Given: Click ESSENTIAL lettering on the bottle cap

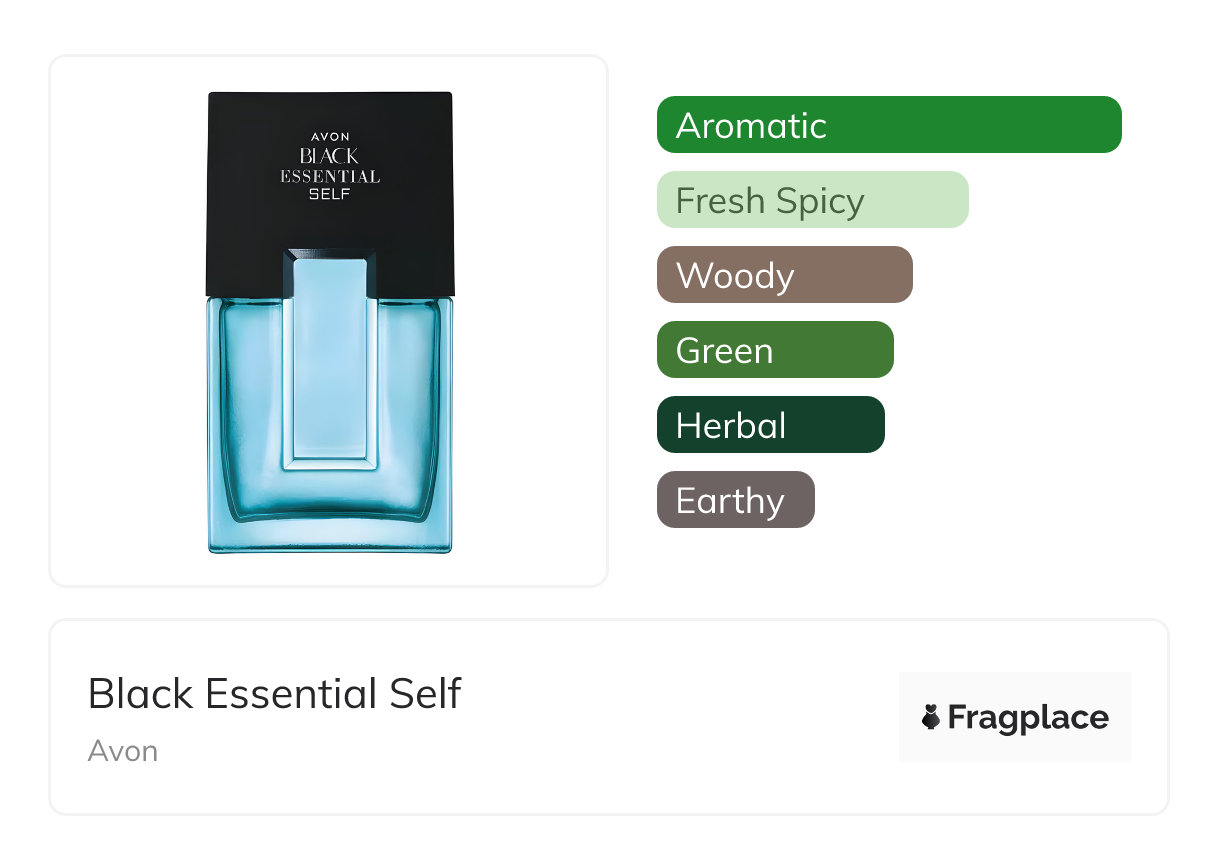Looking at the screenshot, I should [x=330, y=177].
